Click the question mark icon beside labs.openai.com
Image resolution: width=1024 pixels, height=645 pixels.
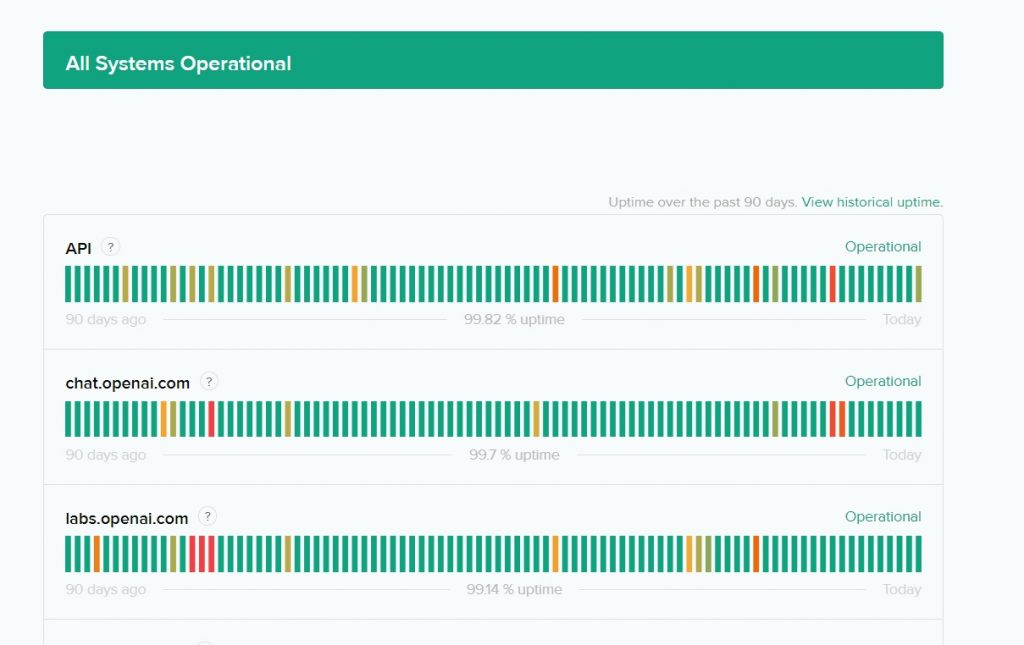(x=207, y=517)
